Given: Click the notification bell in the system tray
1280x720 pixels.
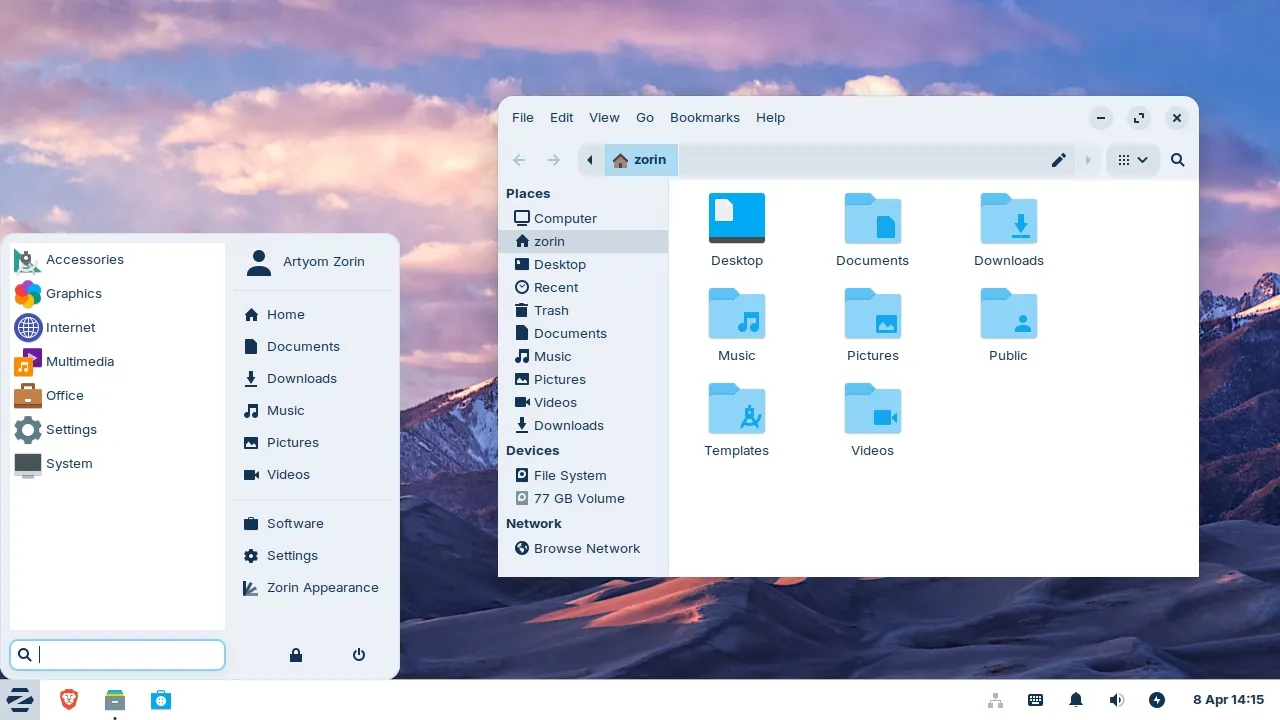Looking at the screenshot, I should (1076, 700).
